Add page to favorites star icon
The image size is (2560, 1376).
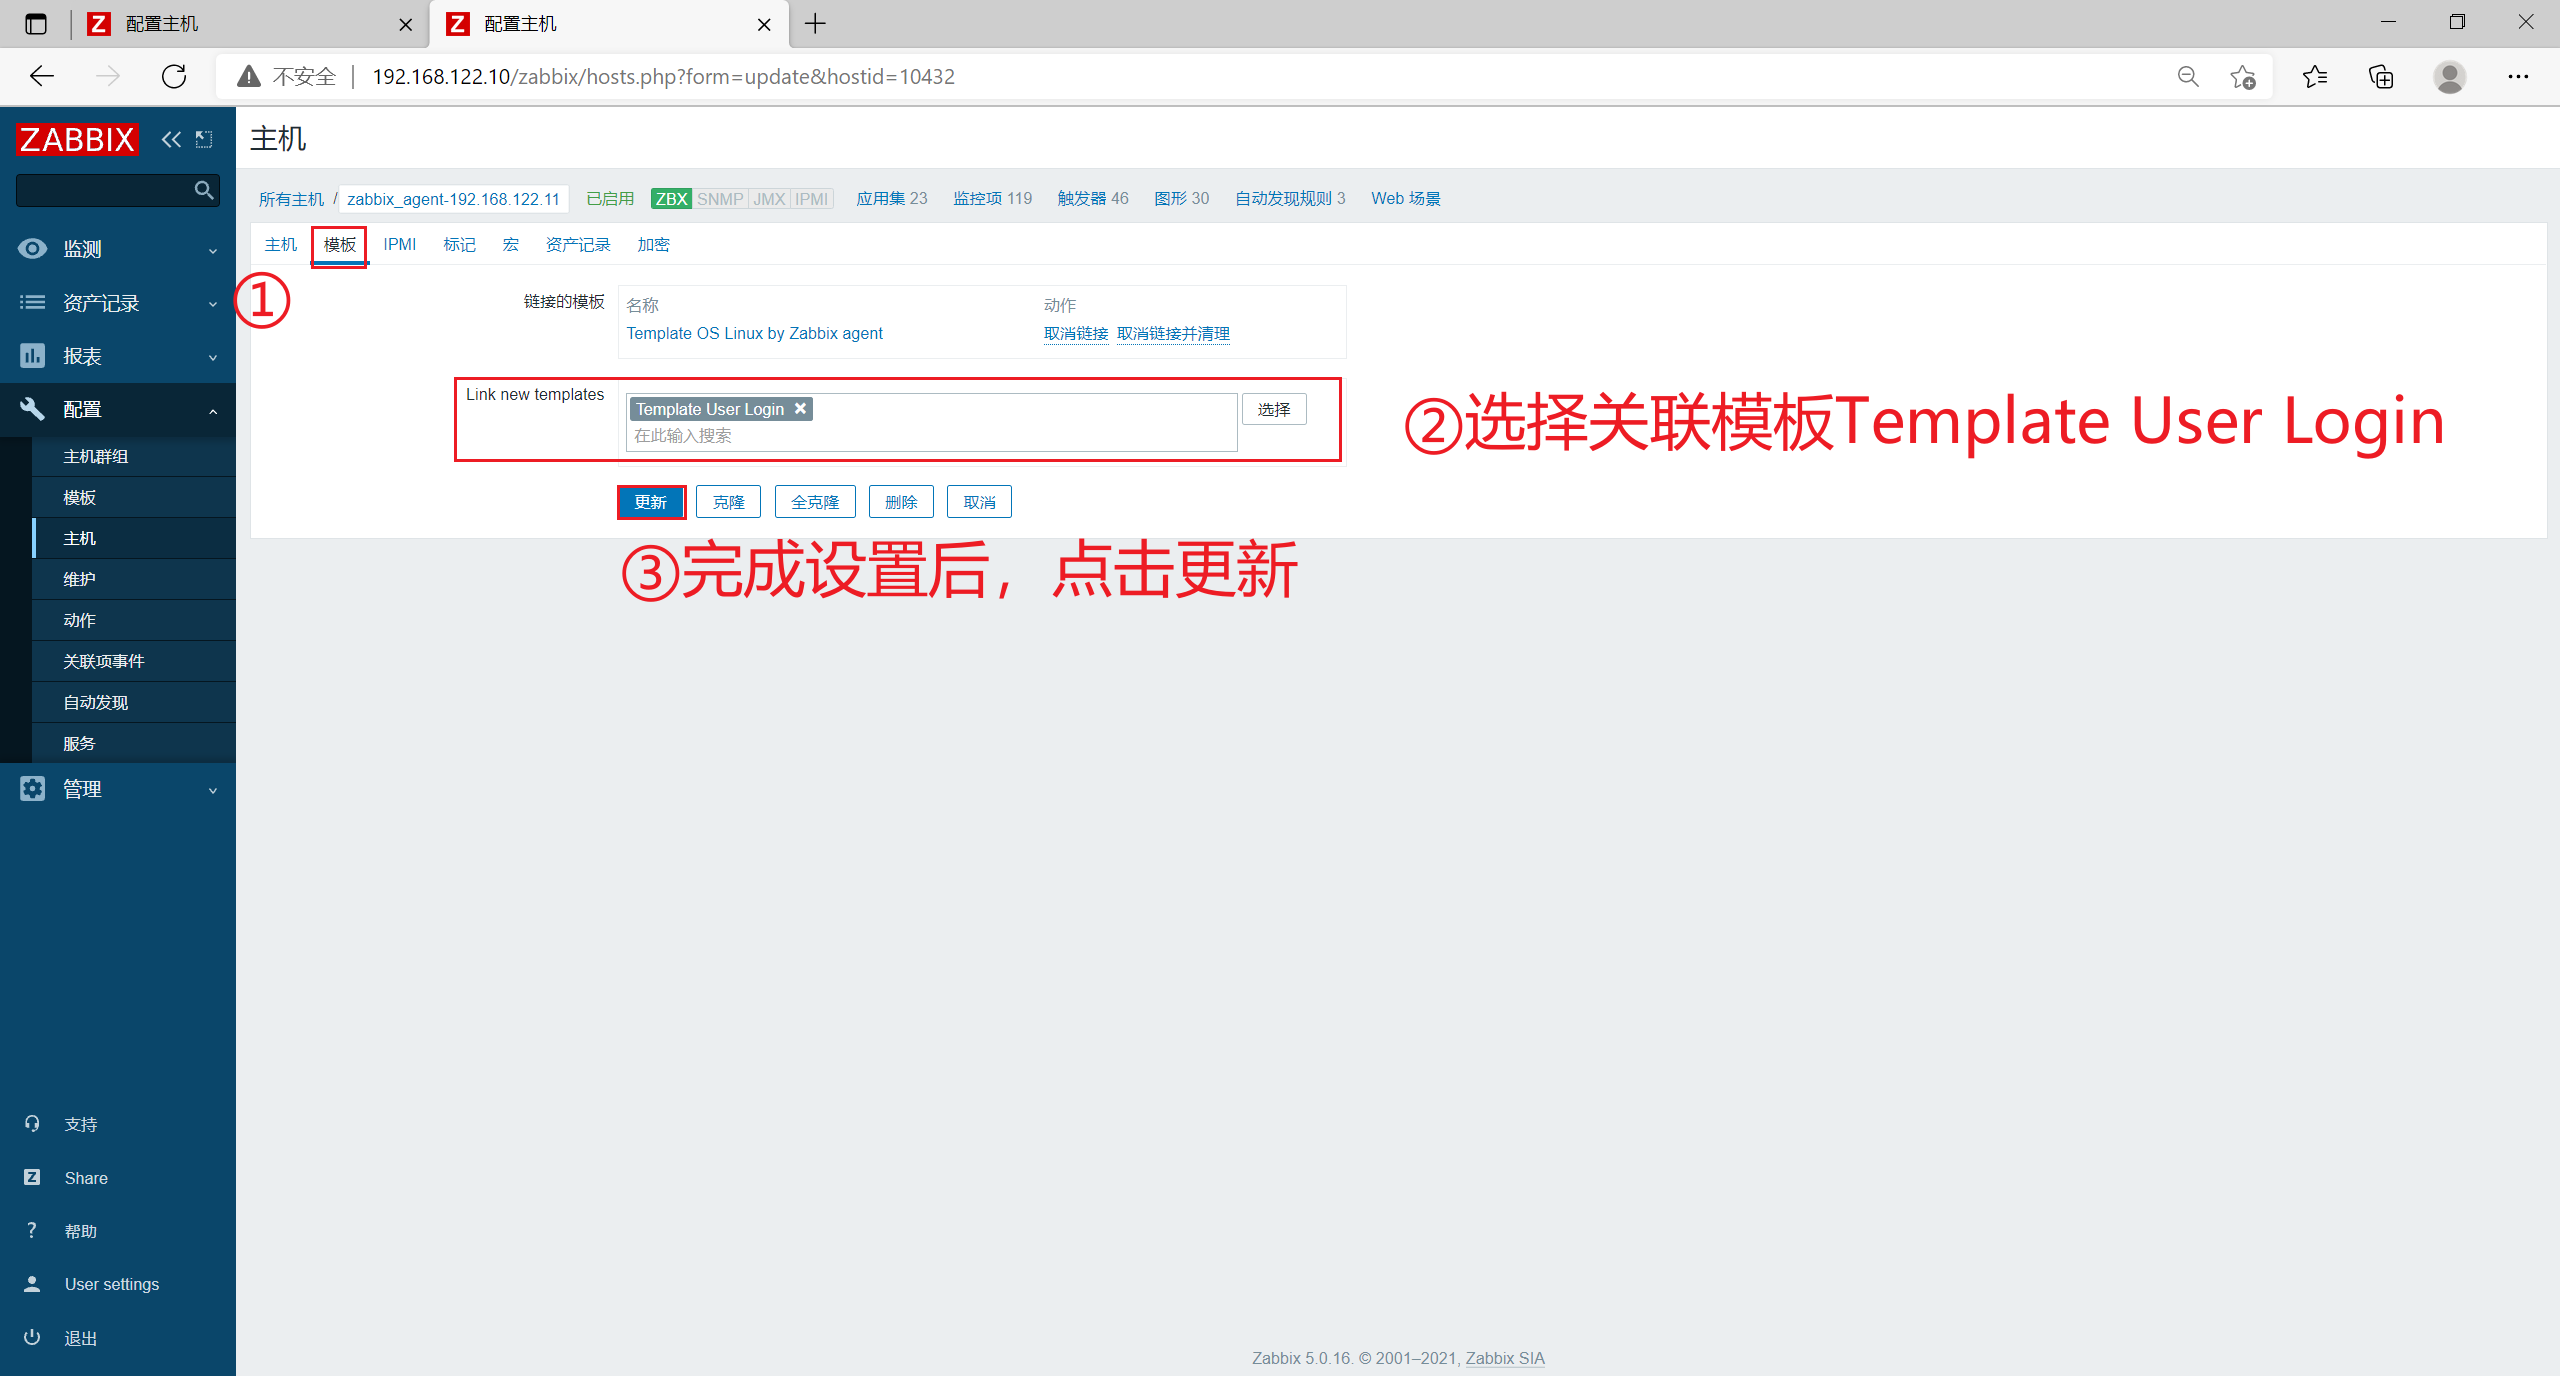[2243, 76]
